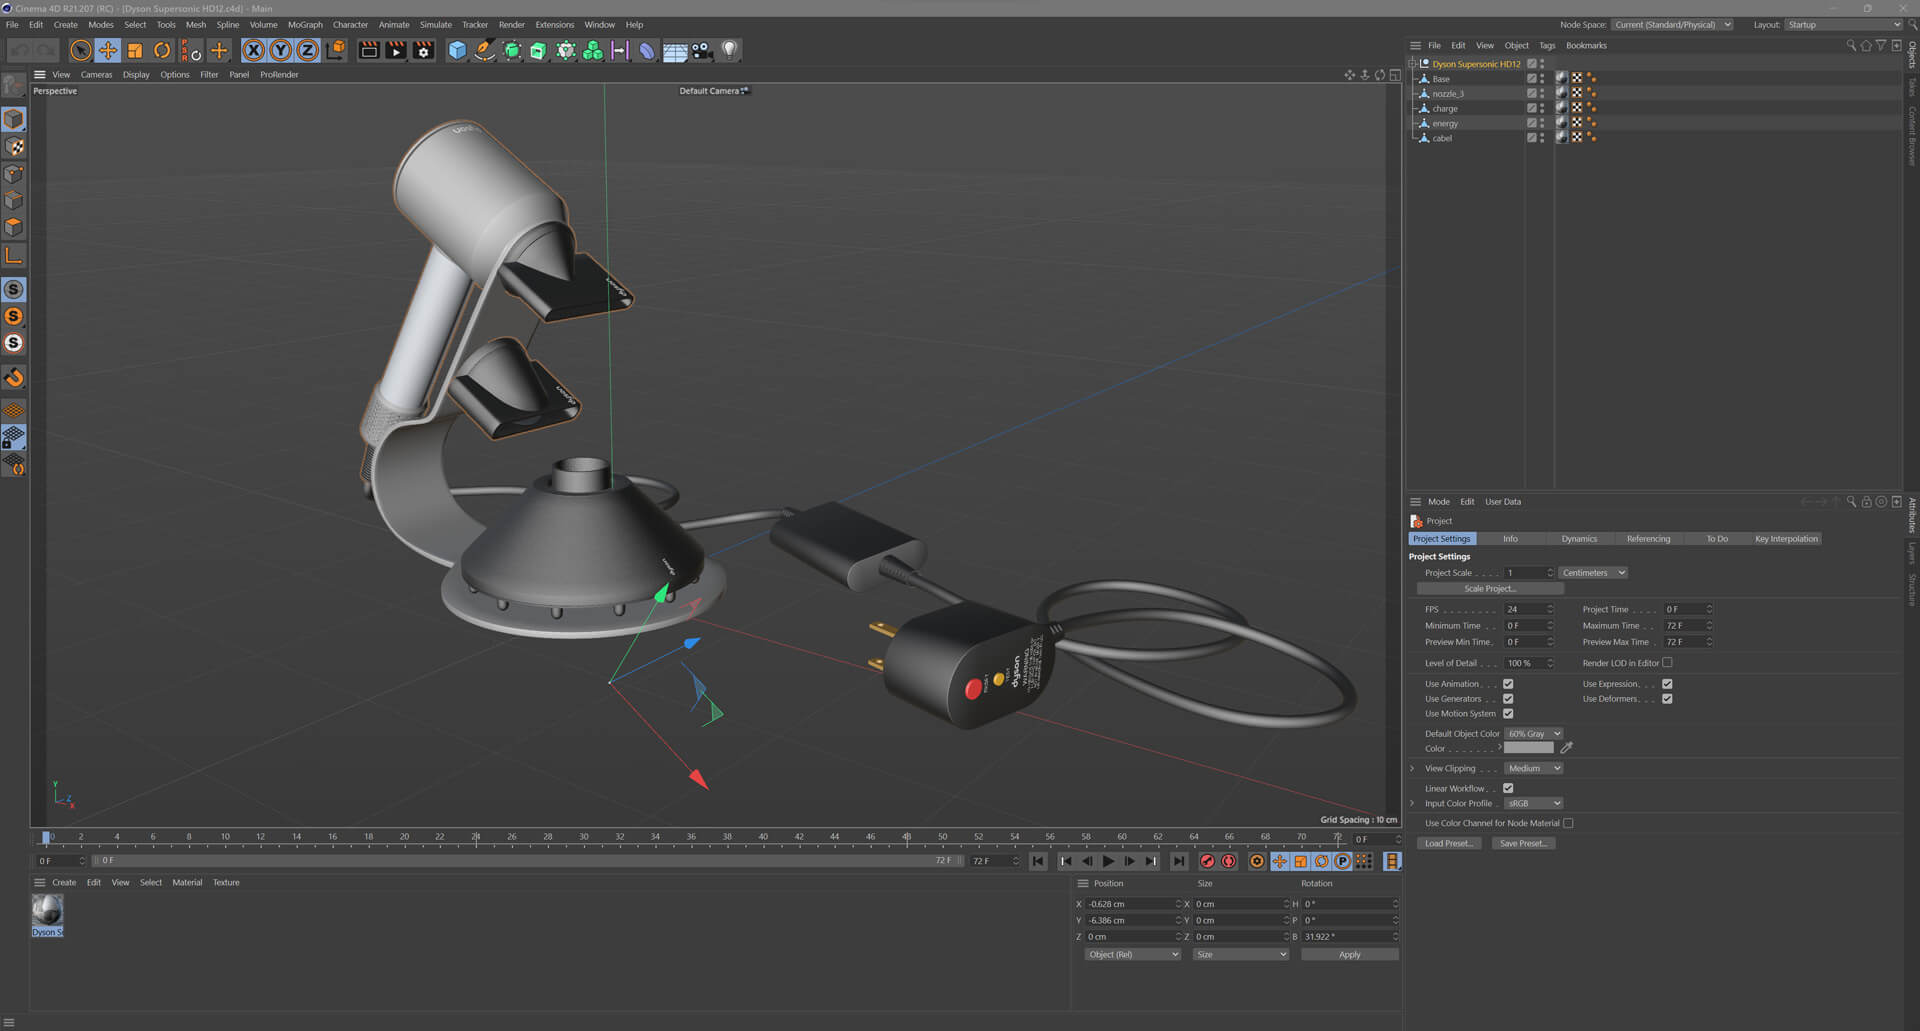
Task: Open the MoGraph menu
Action: 305,25
